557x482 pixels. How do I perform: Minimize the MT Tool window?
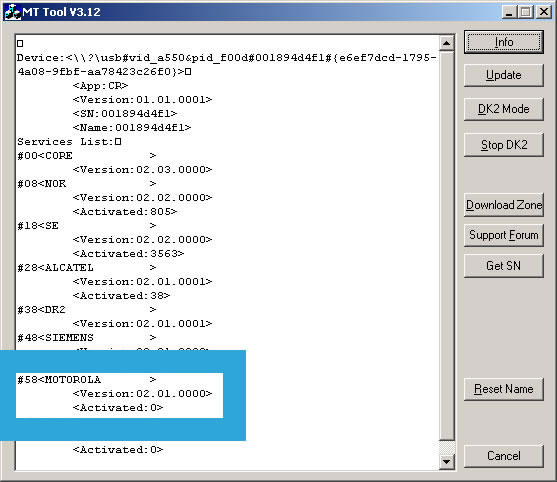[509, 12]
